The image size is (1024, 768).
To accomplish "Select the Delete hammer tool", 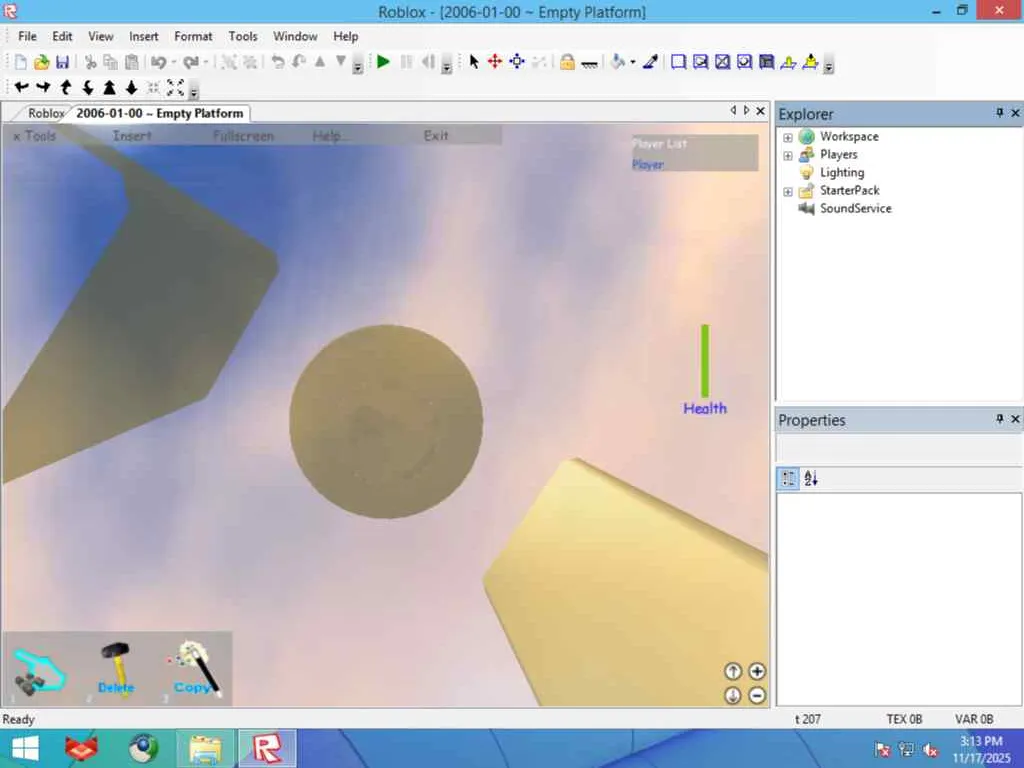I will 116,669.
